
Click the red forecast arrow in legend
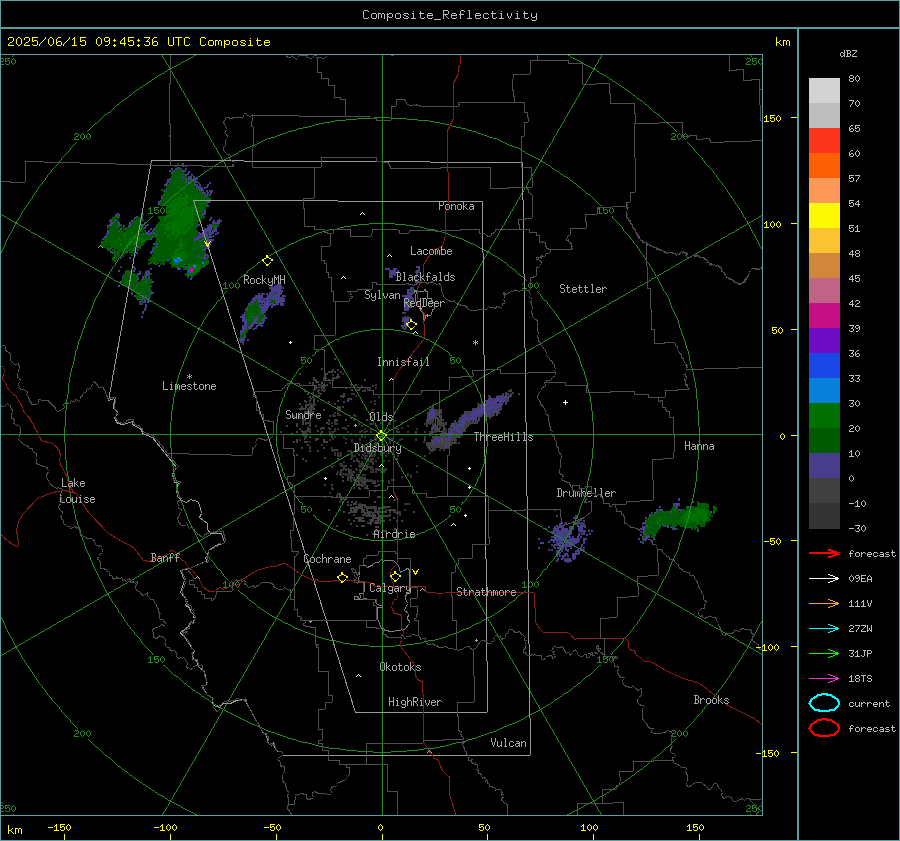tap(824, 553)
